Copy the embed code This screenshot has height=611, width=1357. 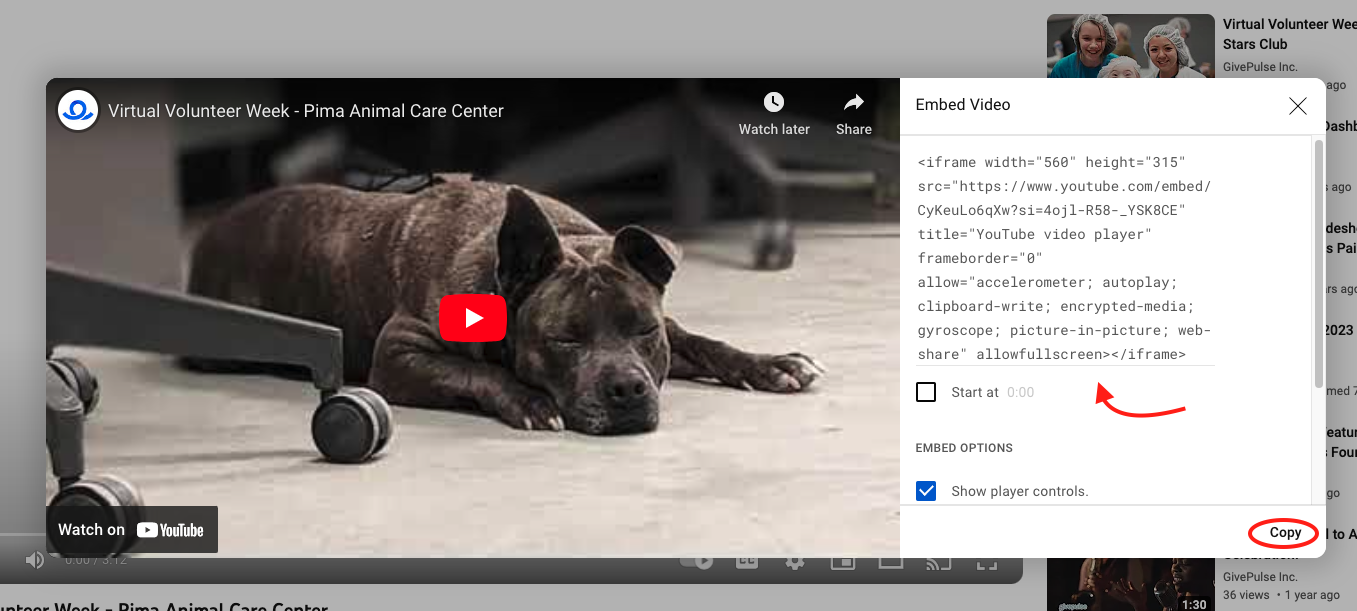pos(1285,533)
